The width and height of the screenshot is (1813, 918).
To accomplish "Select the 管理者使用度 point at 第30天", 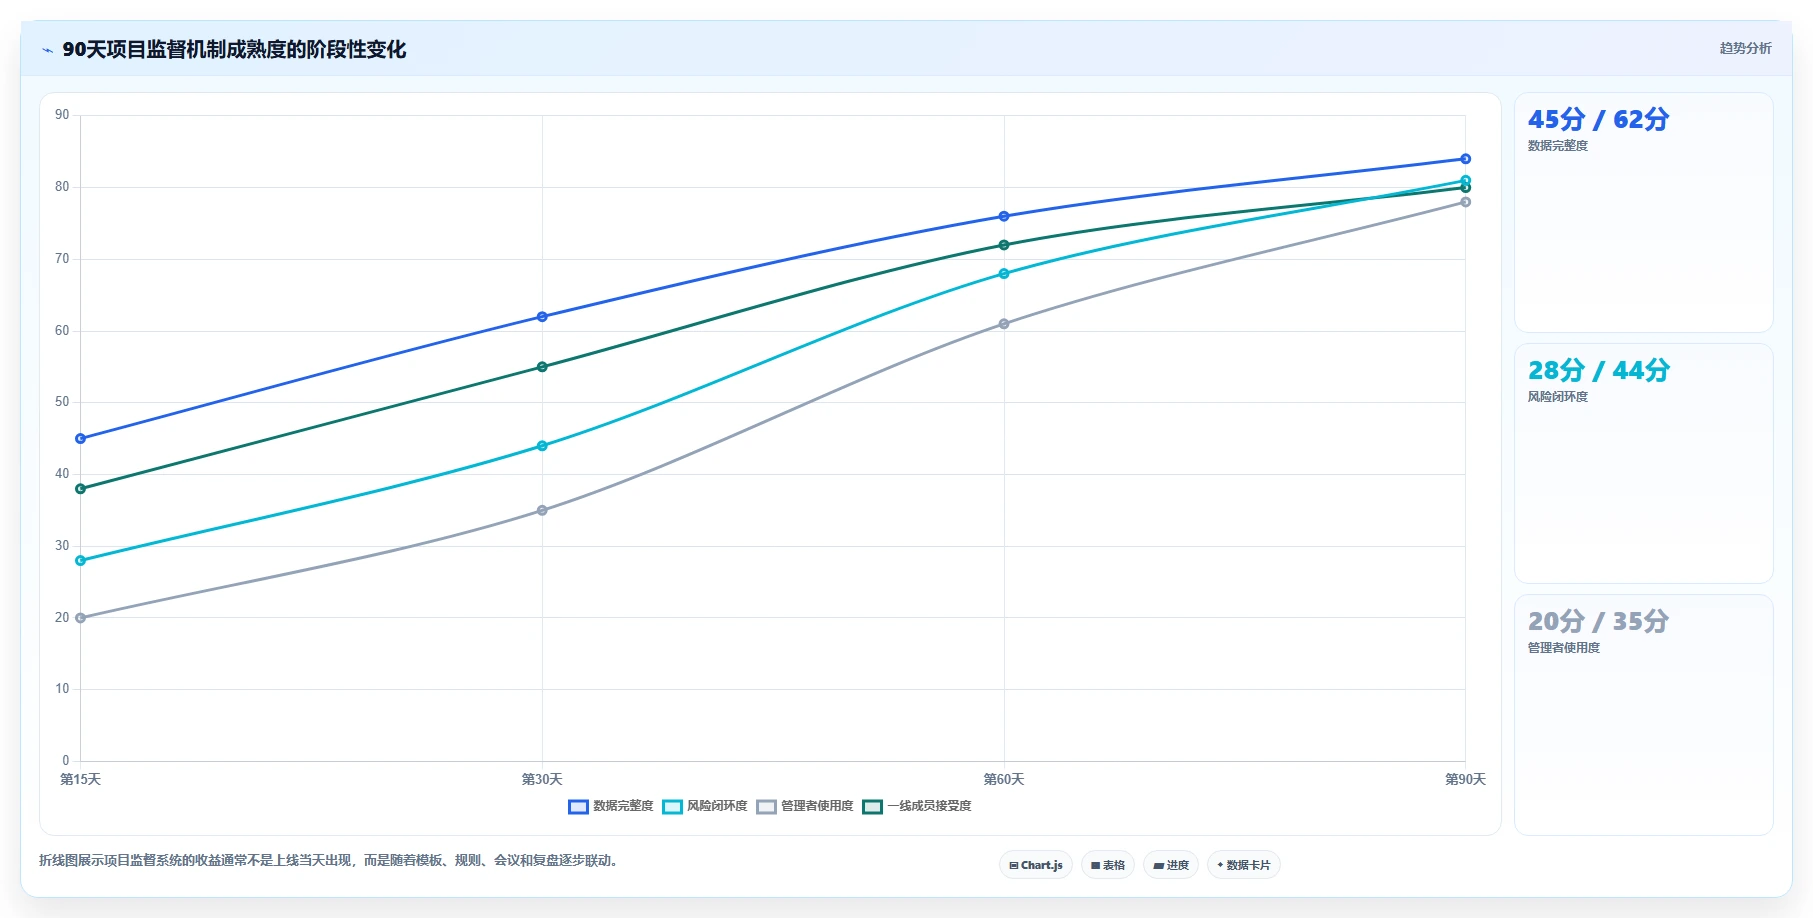I will click(542, 511).
